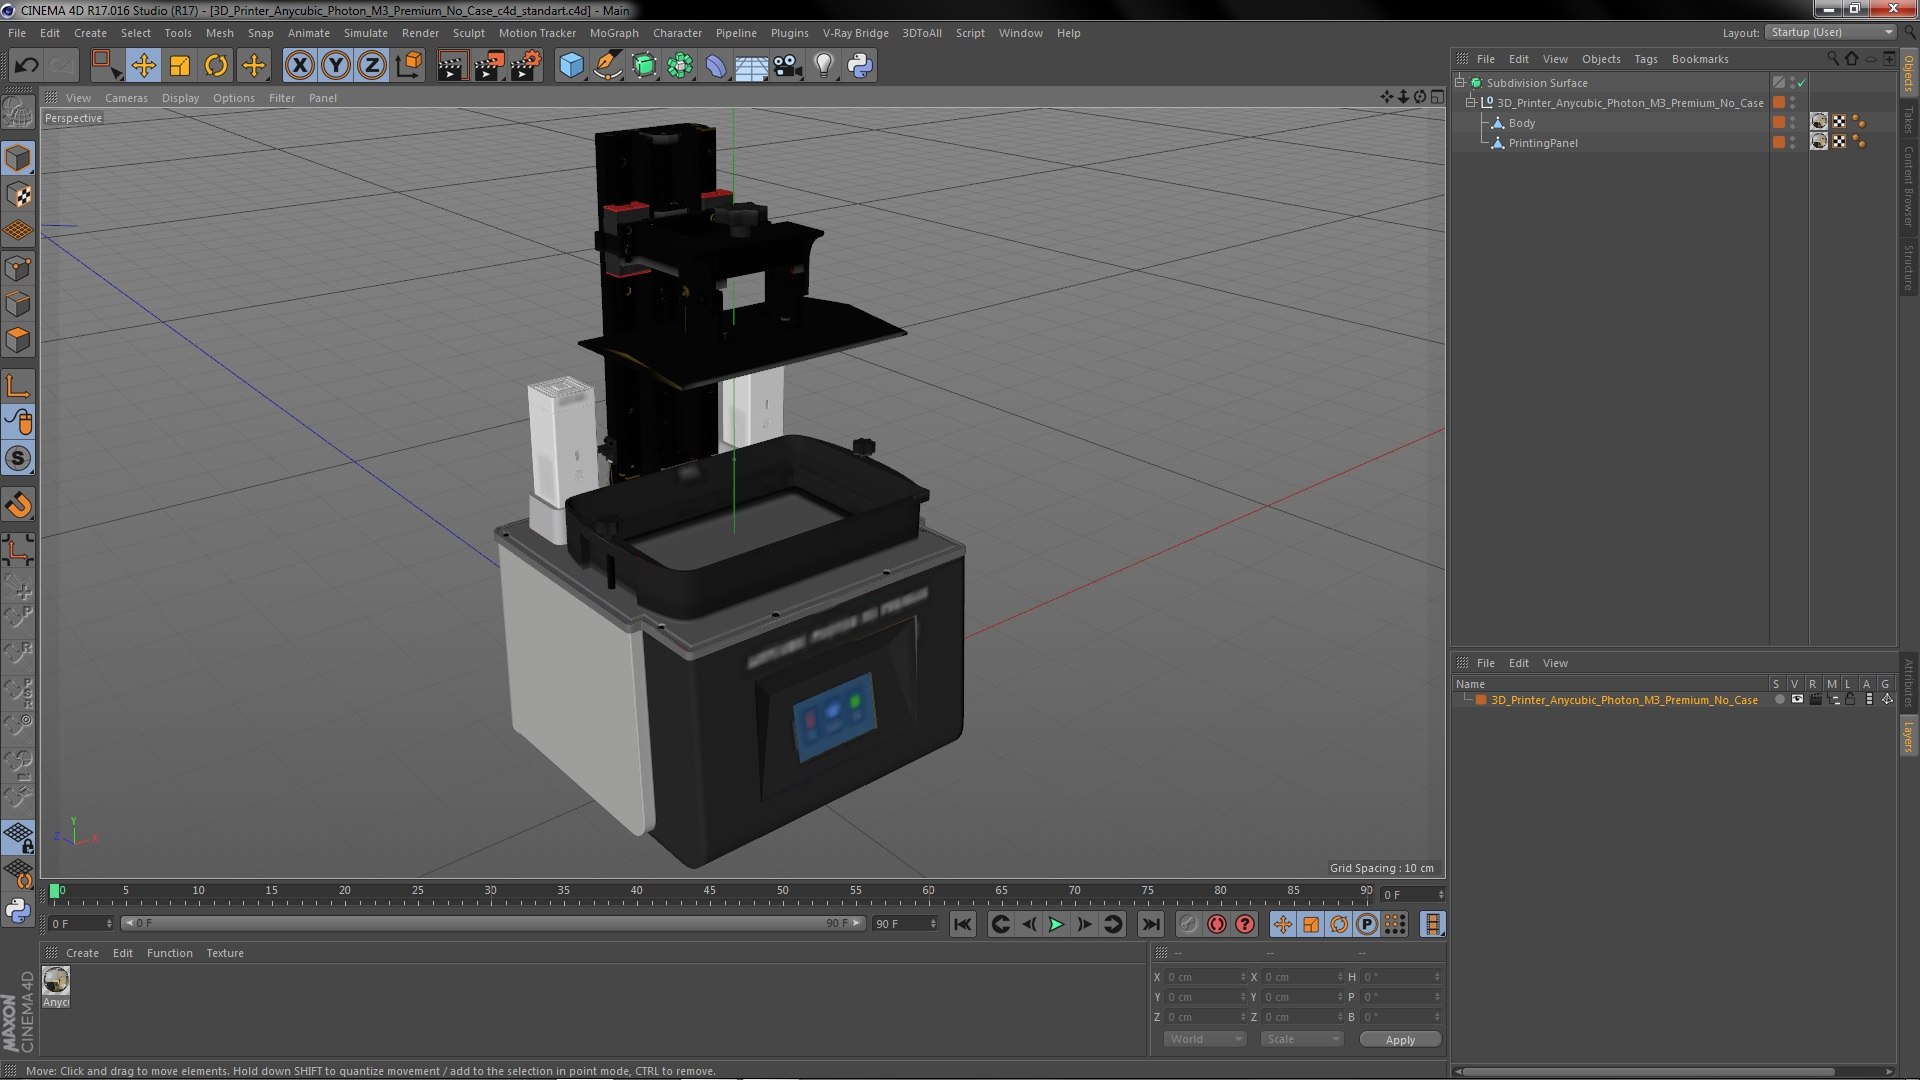Select the Rotate tool
Screen dimensions: 1920x1080
click(x=216, y=66)
